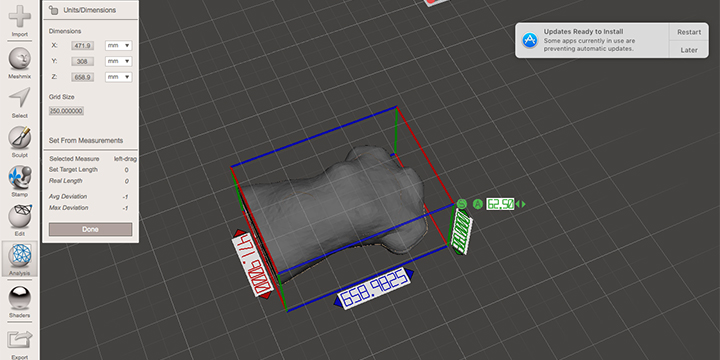Screen dimensions: 720x360
Task: Click the Set From Measurements heading
Action: 86,141
